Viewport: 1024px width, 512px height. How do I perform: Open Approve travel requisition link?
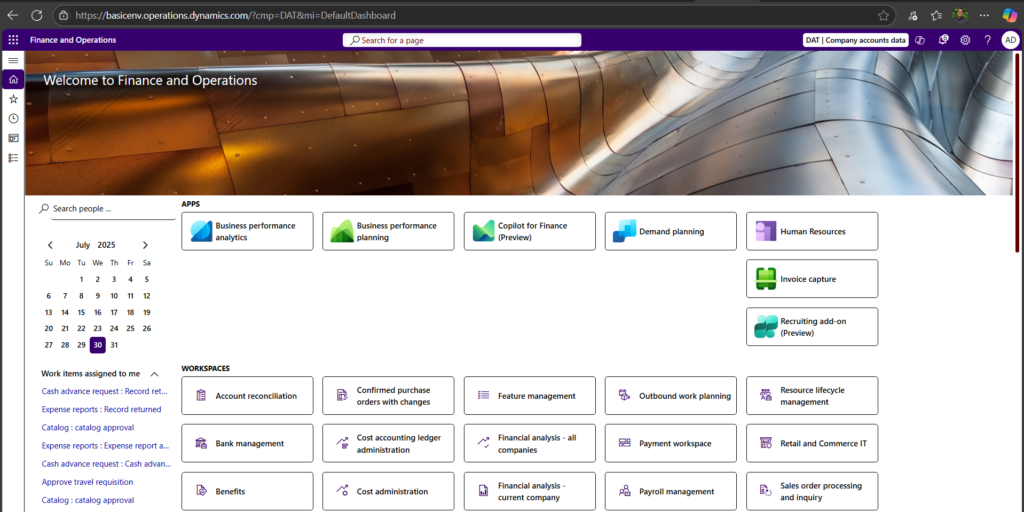[x=88, y=482]
